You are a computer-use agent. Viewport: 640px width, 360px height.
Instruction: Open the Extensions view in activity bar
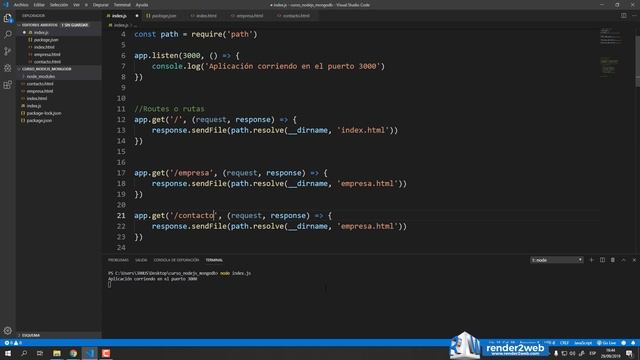[x=8, y=85]
